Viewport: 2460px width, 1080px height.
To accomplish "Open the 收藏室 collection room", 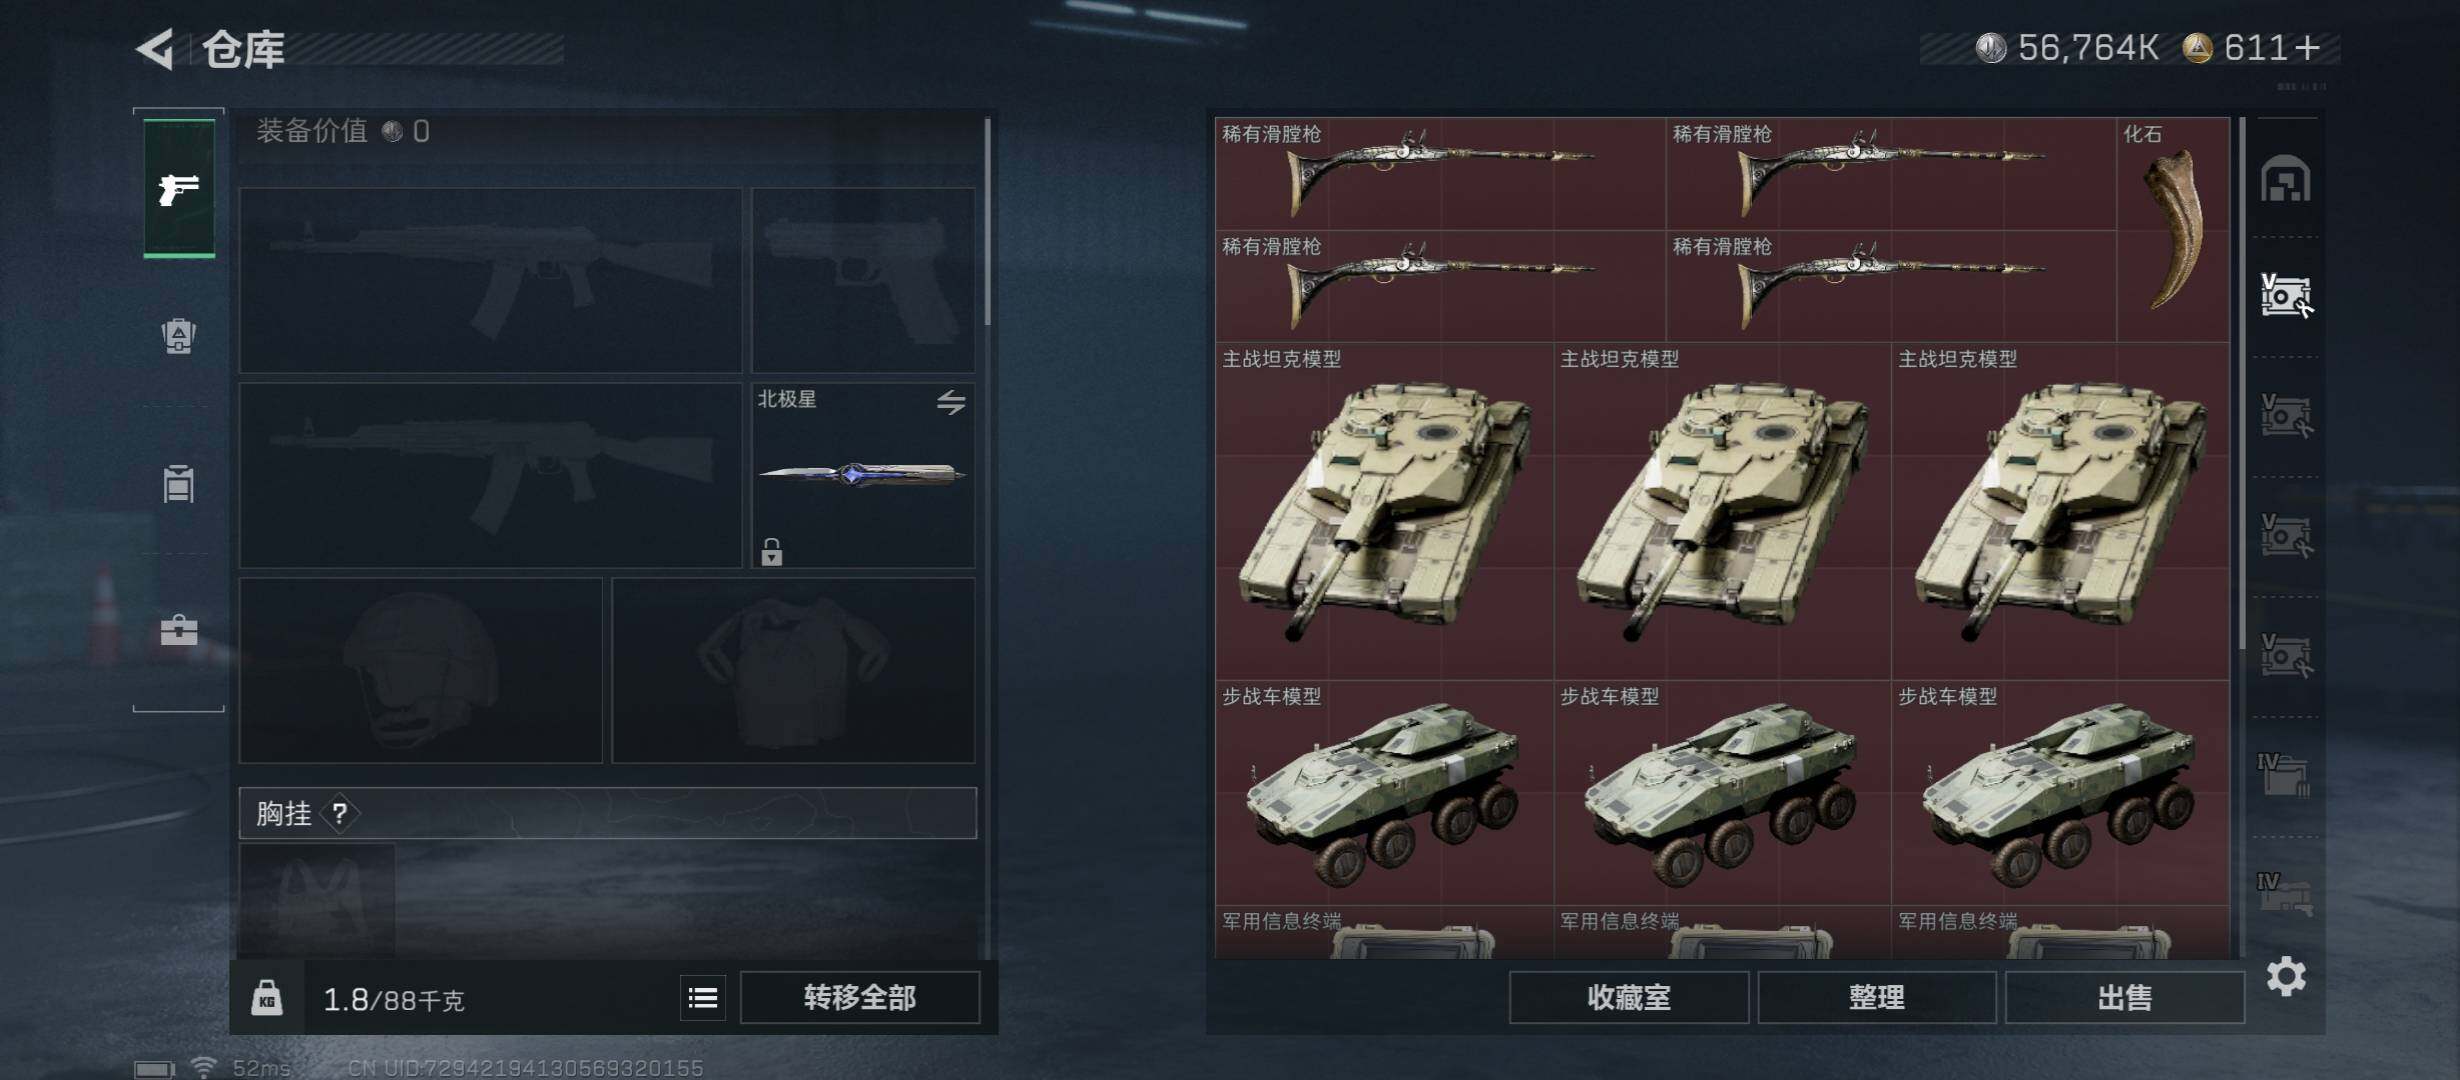I will pos(1629,997).
